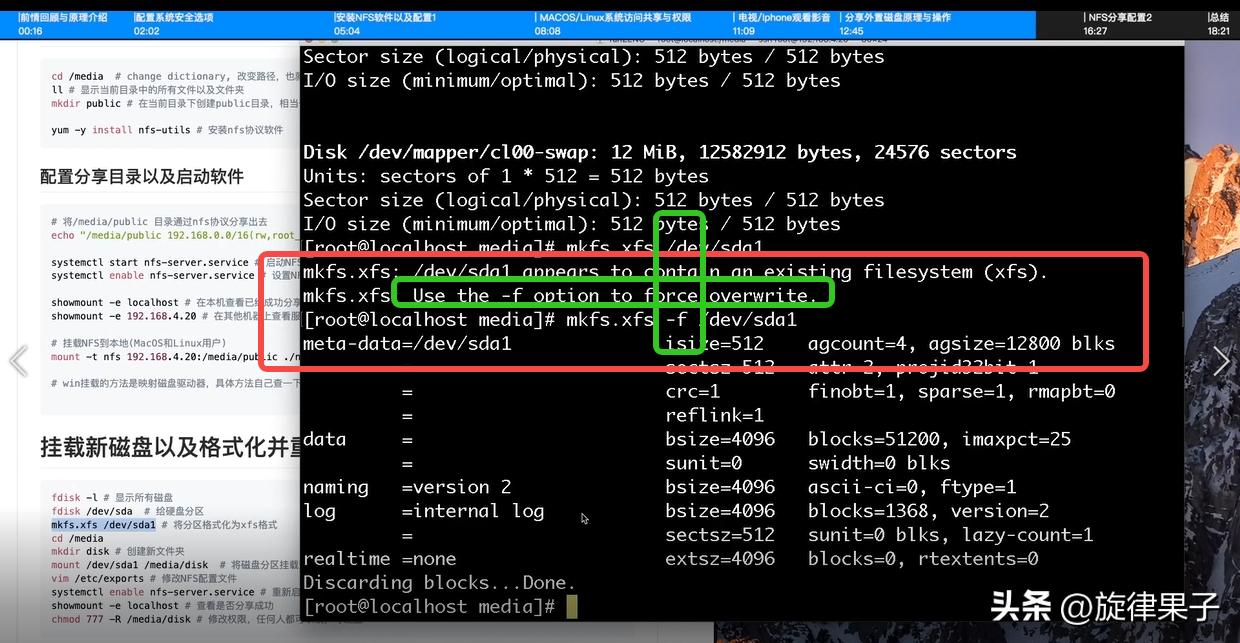
Task: Click the mkdir disk line in document
Action: pos(118,552)
